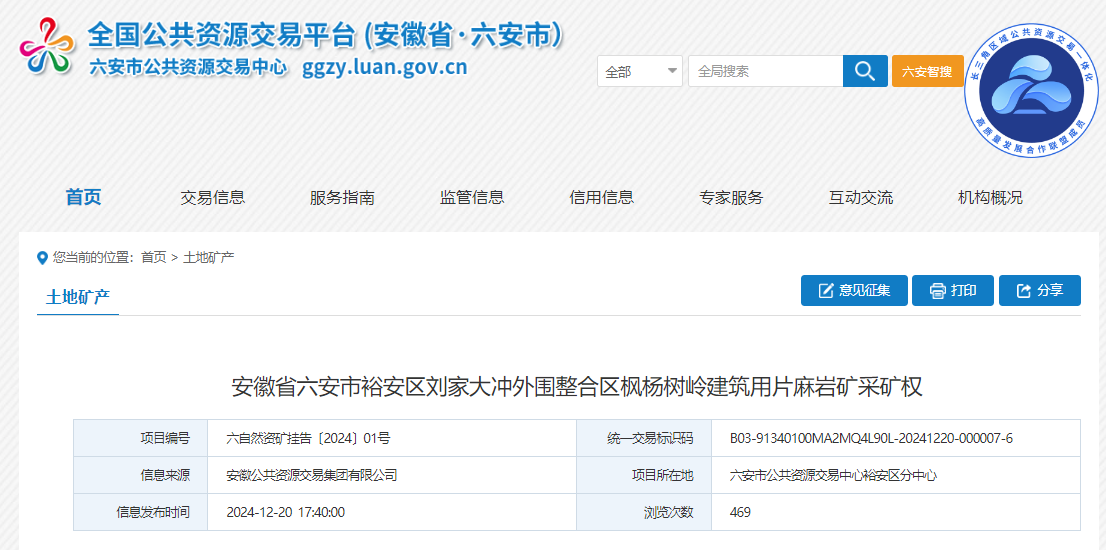Click the printer icon for 打印

pos(937,291)
